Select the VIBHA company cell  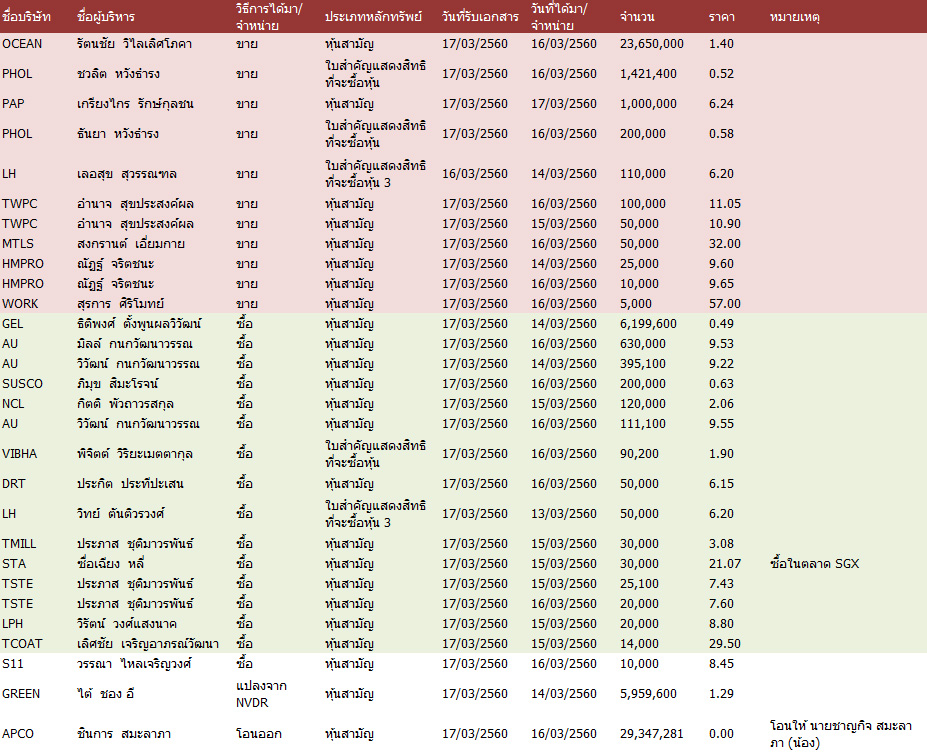coord(20,454)
